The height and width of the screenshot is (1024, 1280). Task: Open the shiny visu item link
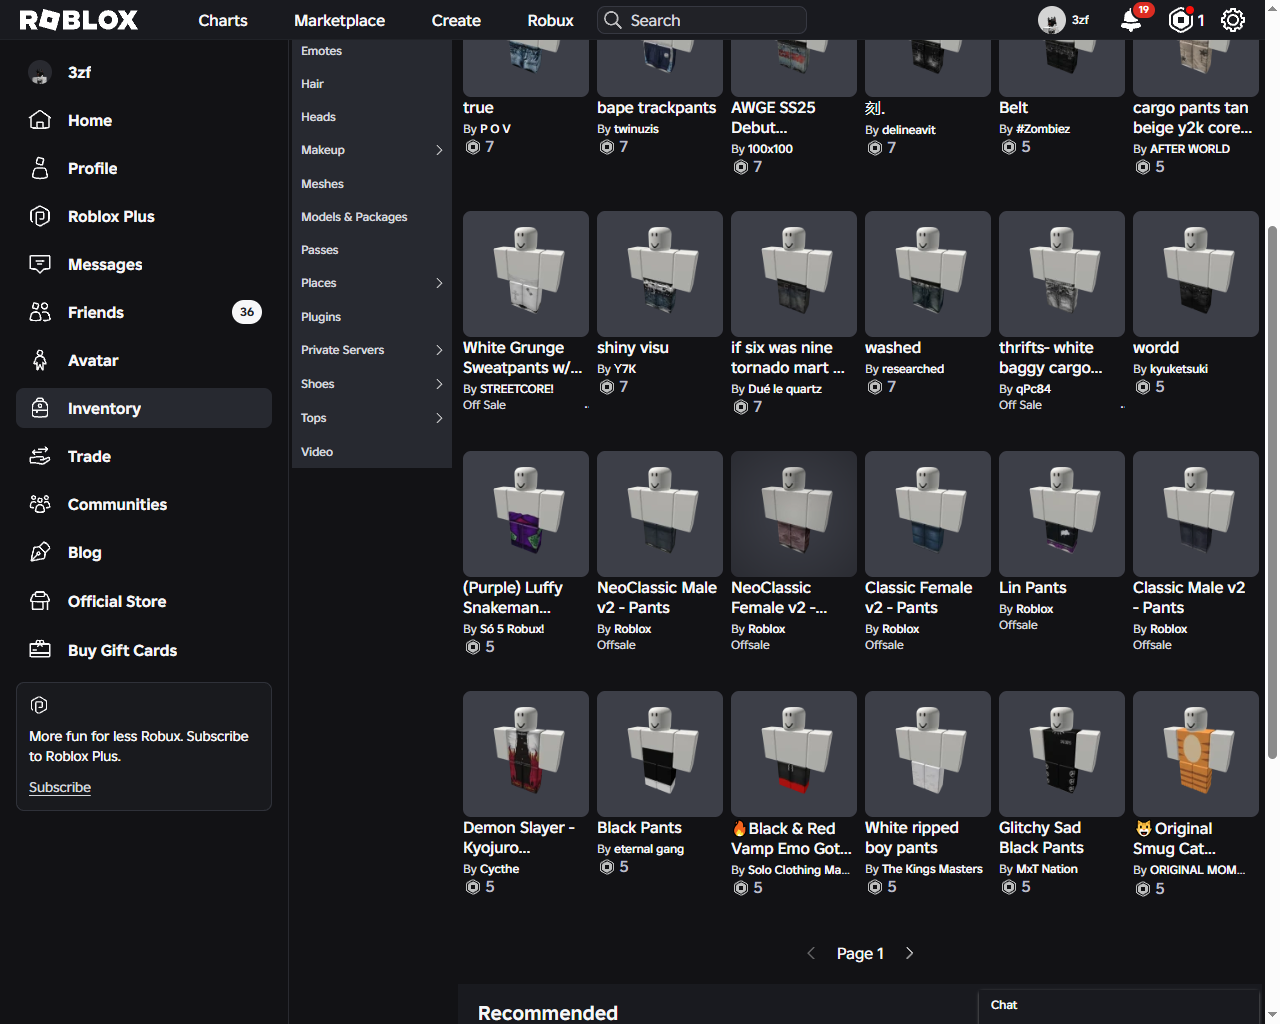pos(633,348)
